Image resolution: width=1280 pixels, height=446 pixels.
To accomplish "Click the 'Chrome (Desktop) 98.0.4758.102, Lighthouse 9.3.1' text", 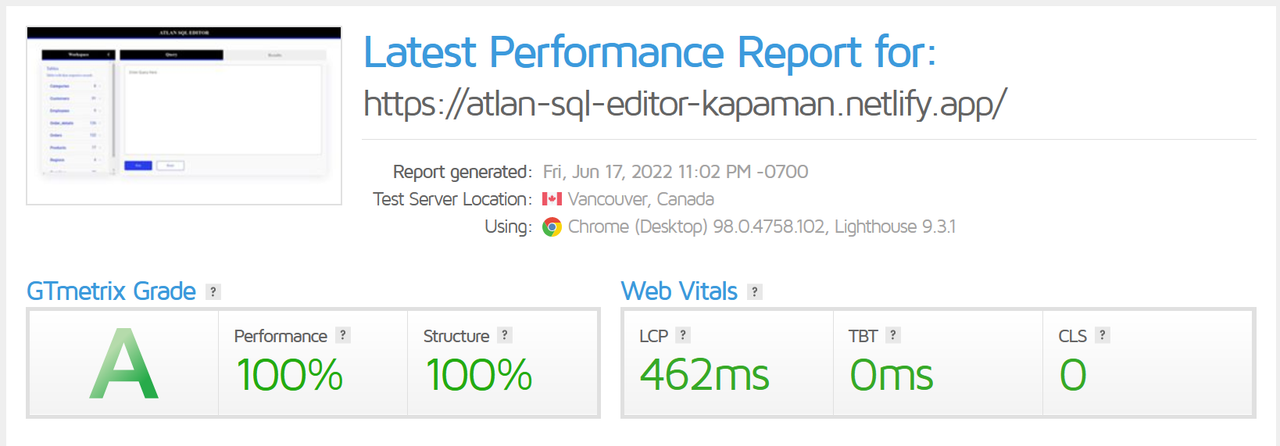I will tap(762, 227).
